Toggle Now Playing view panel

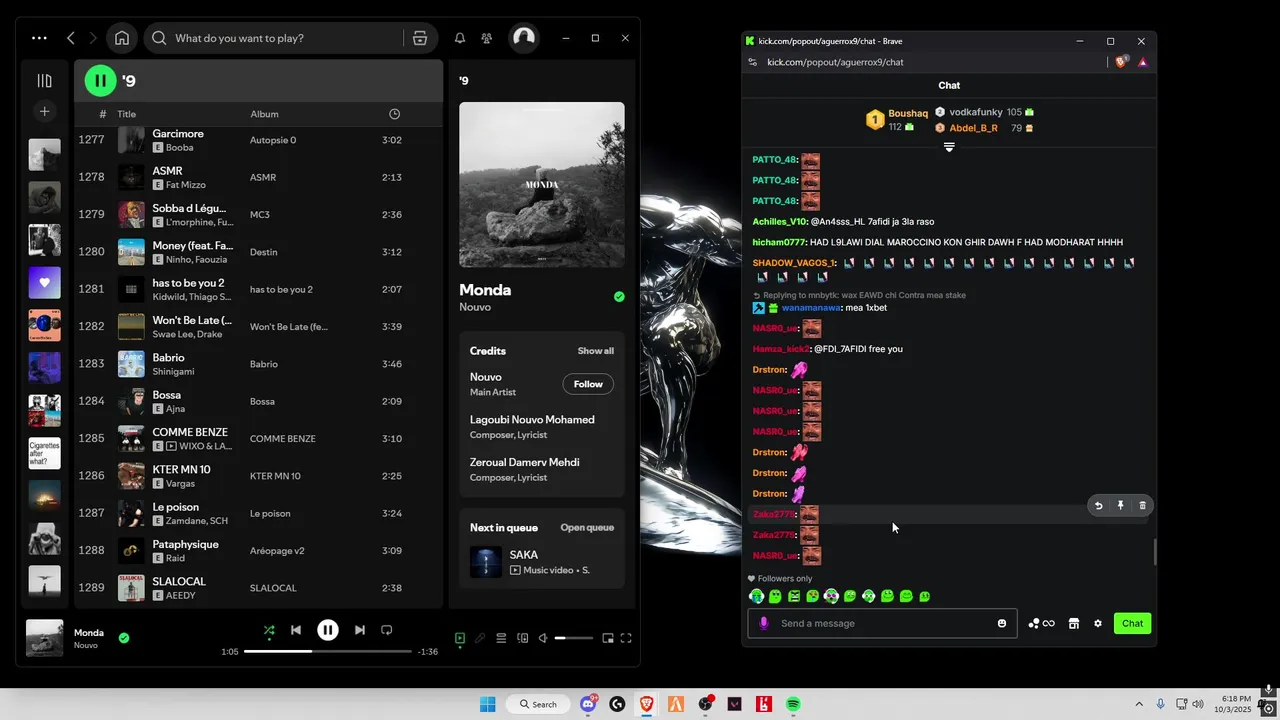(460, 638)
